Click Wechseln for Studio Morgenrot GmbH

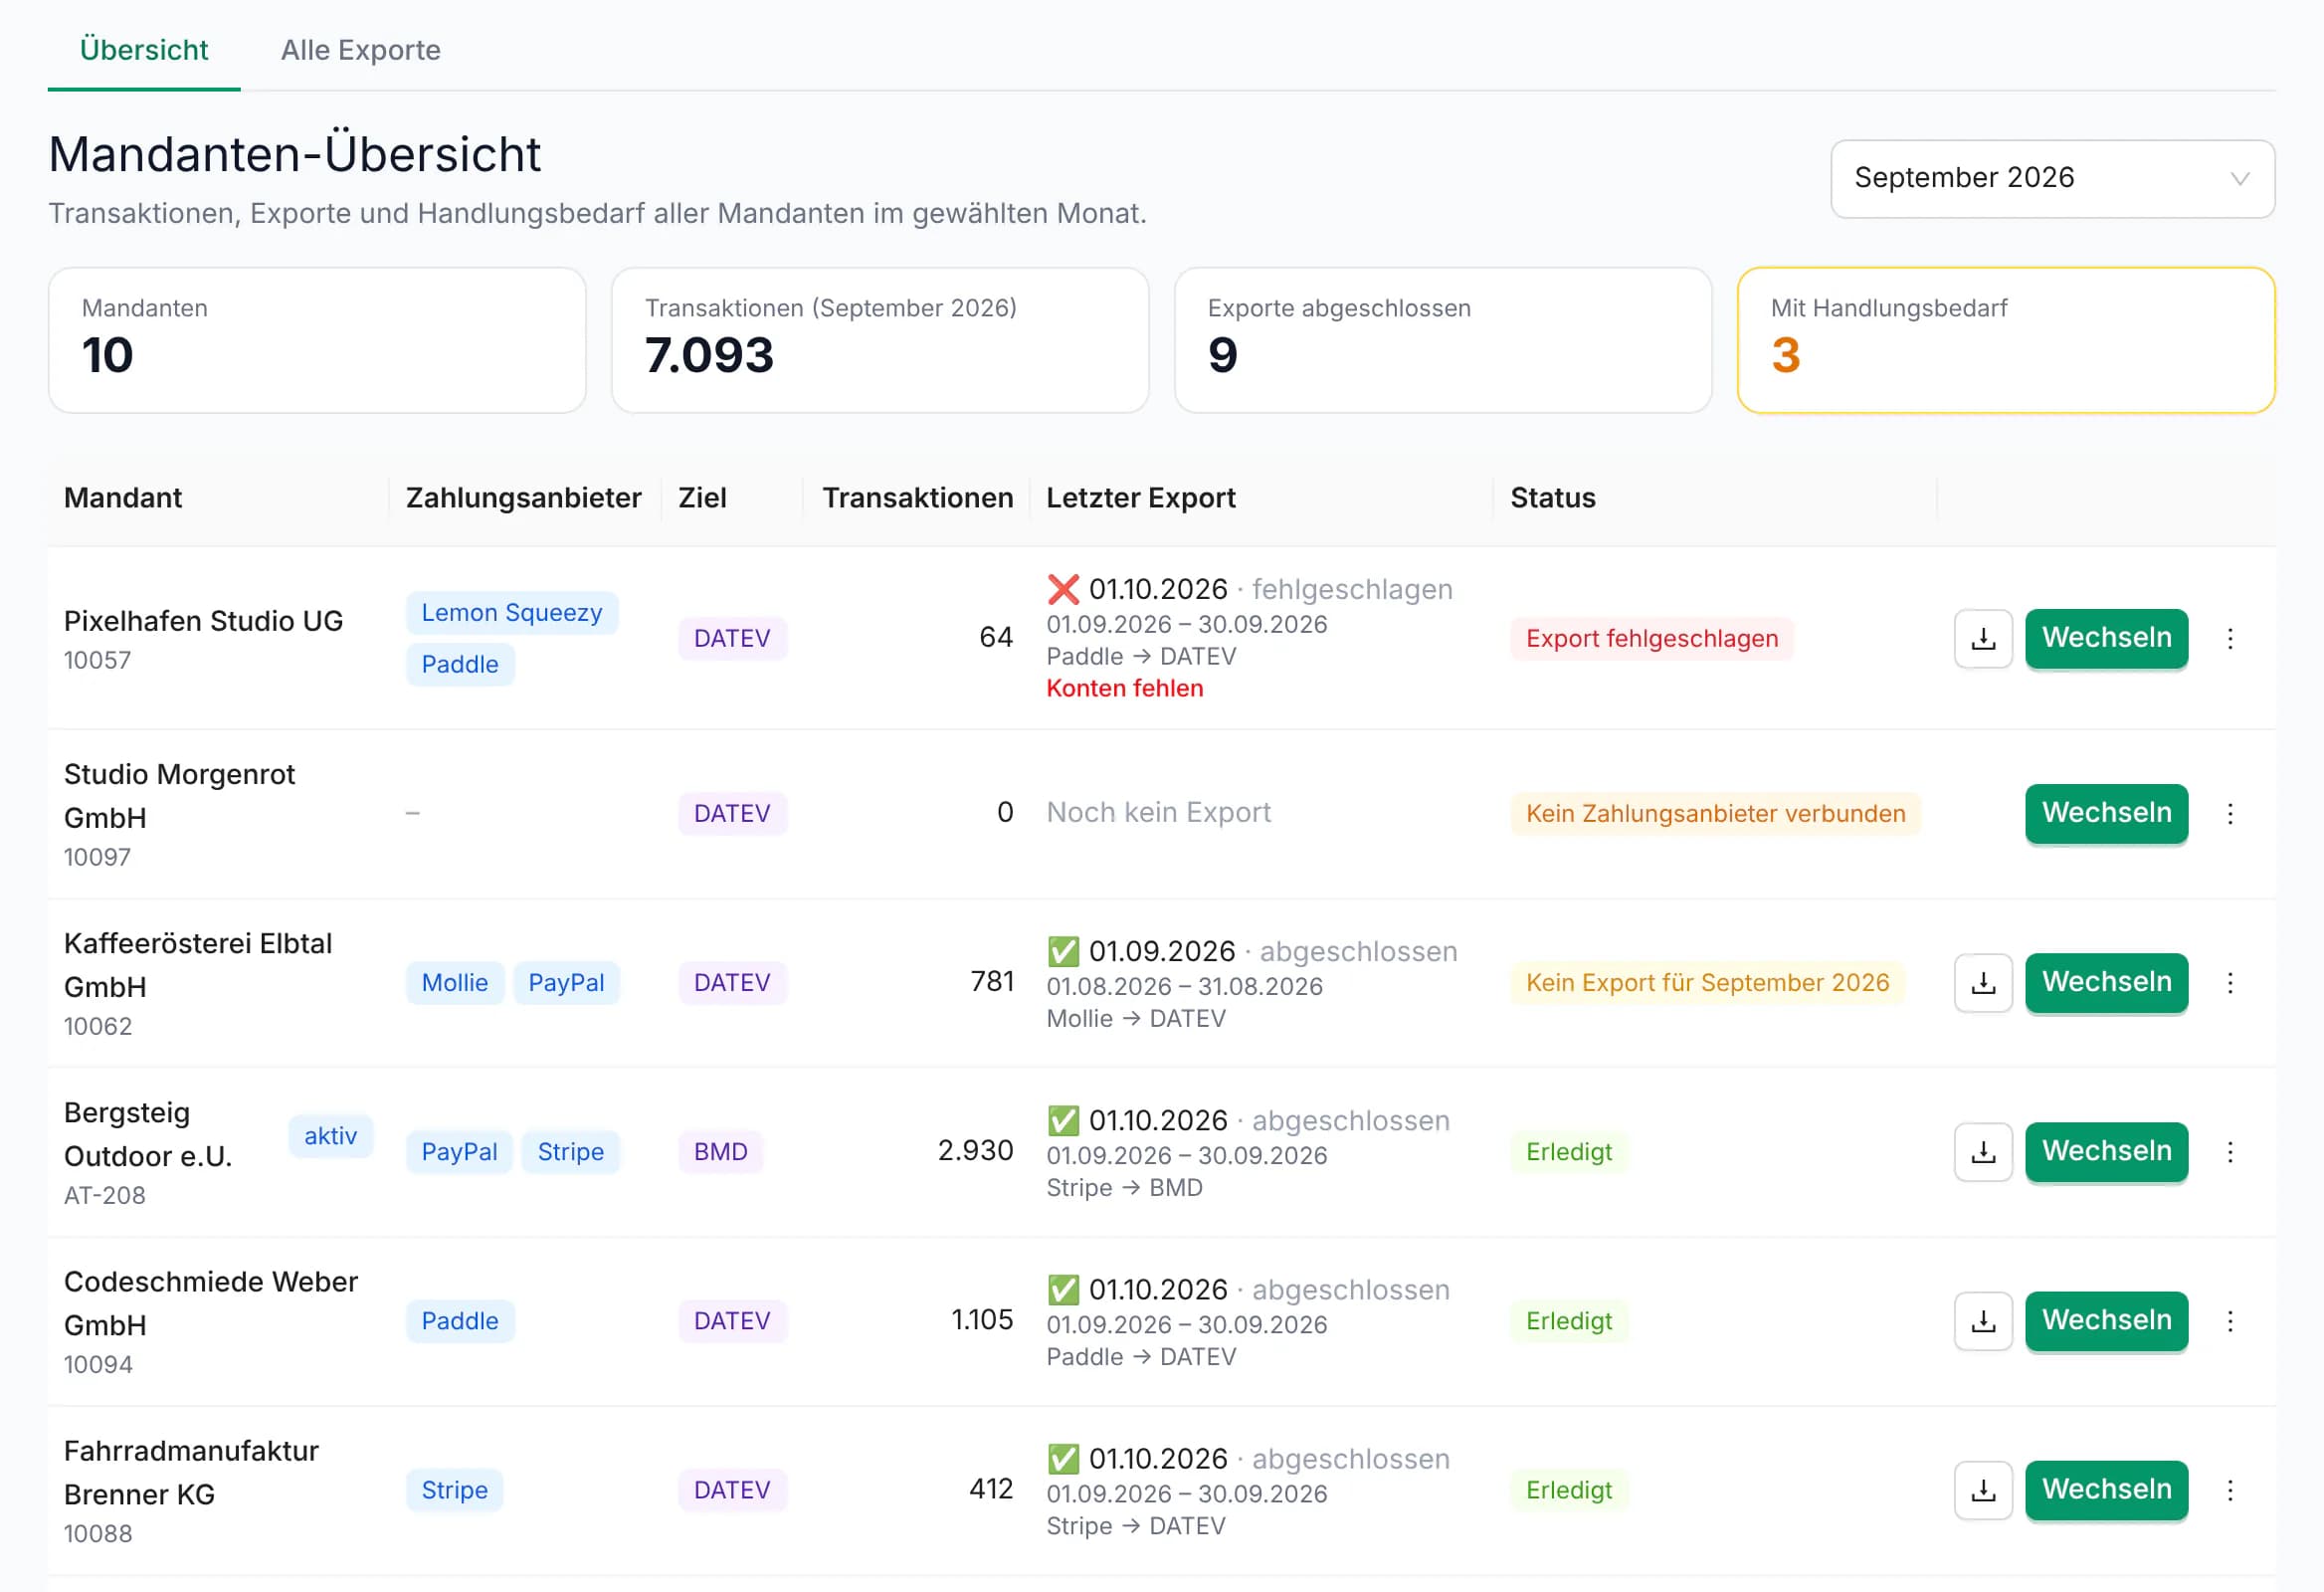[x=2106, y=813]
